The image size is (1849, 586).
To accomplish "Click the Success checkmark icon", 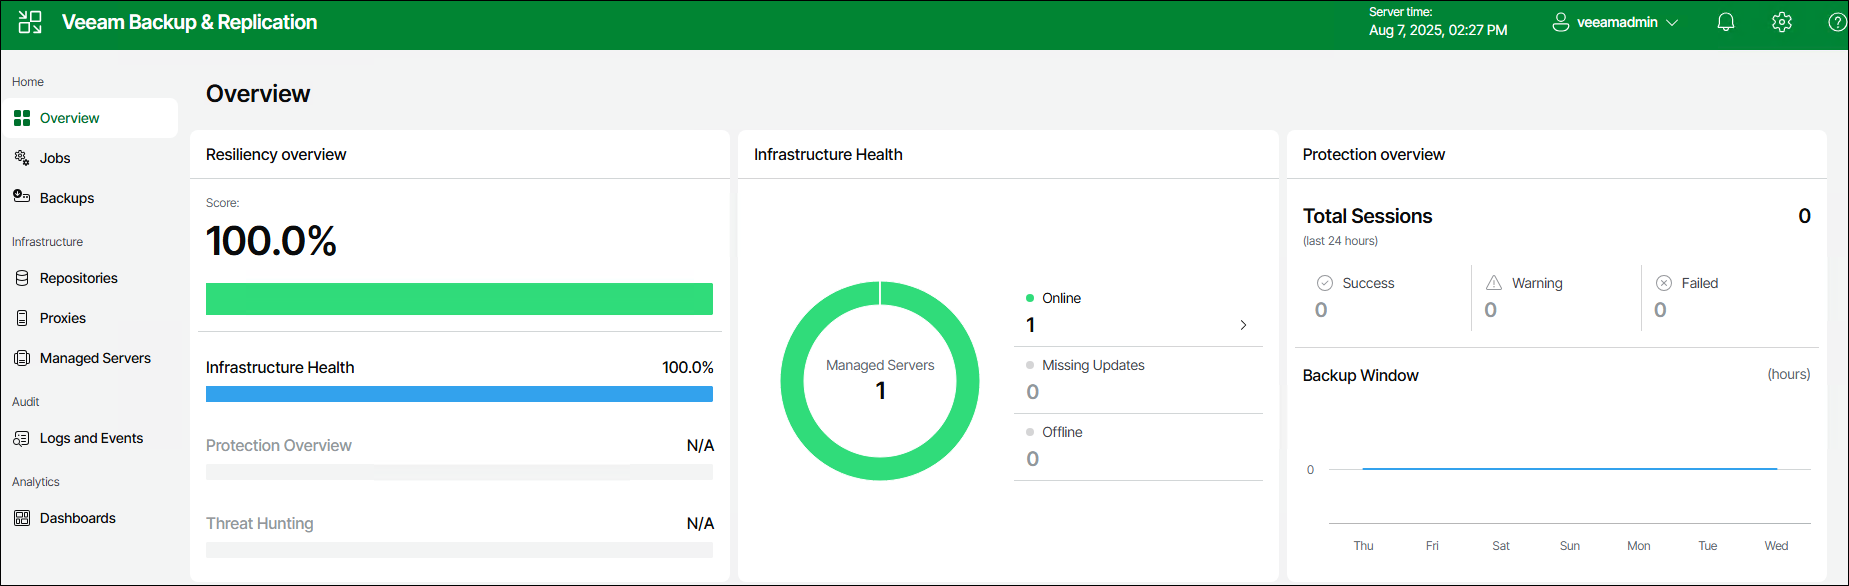I will pyautogui.click(x=1325, y=283).
